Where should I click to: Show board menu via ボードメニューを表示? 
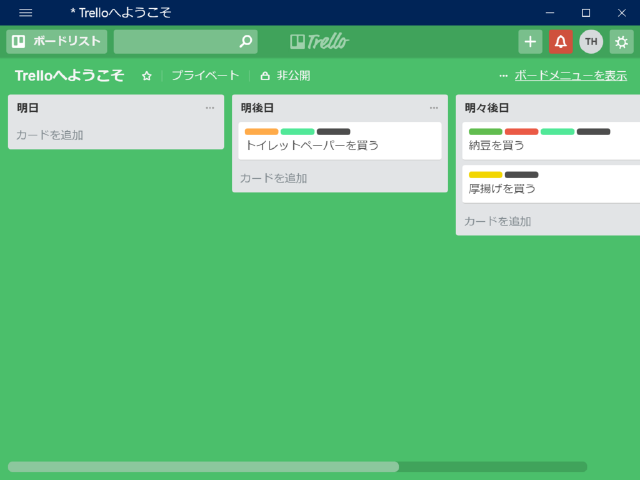(x=571, y=76)
